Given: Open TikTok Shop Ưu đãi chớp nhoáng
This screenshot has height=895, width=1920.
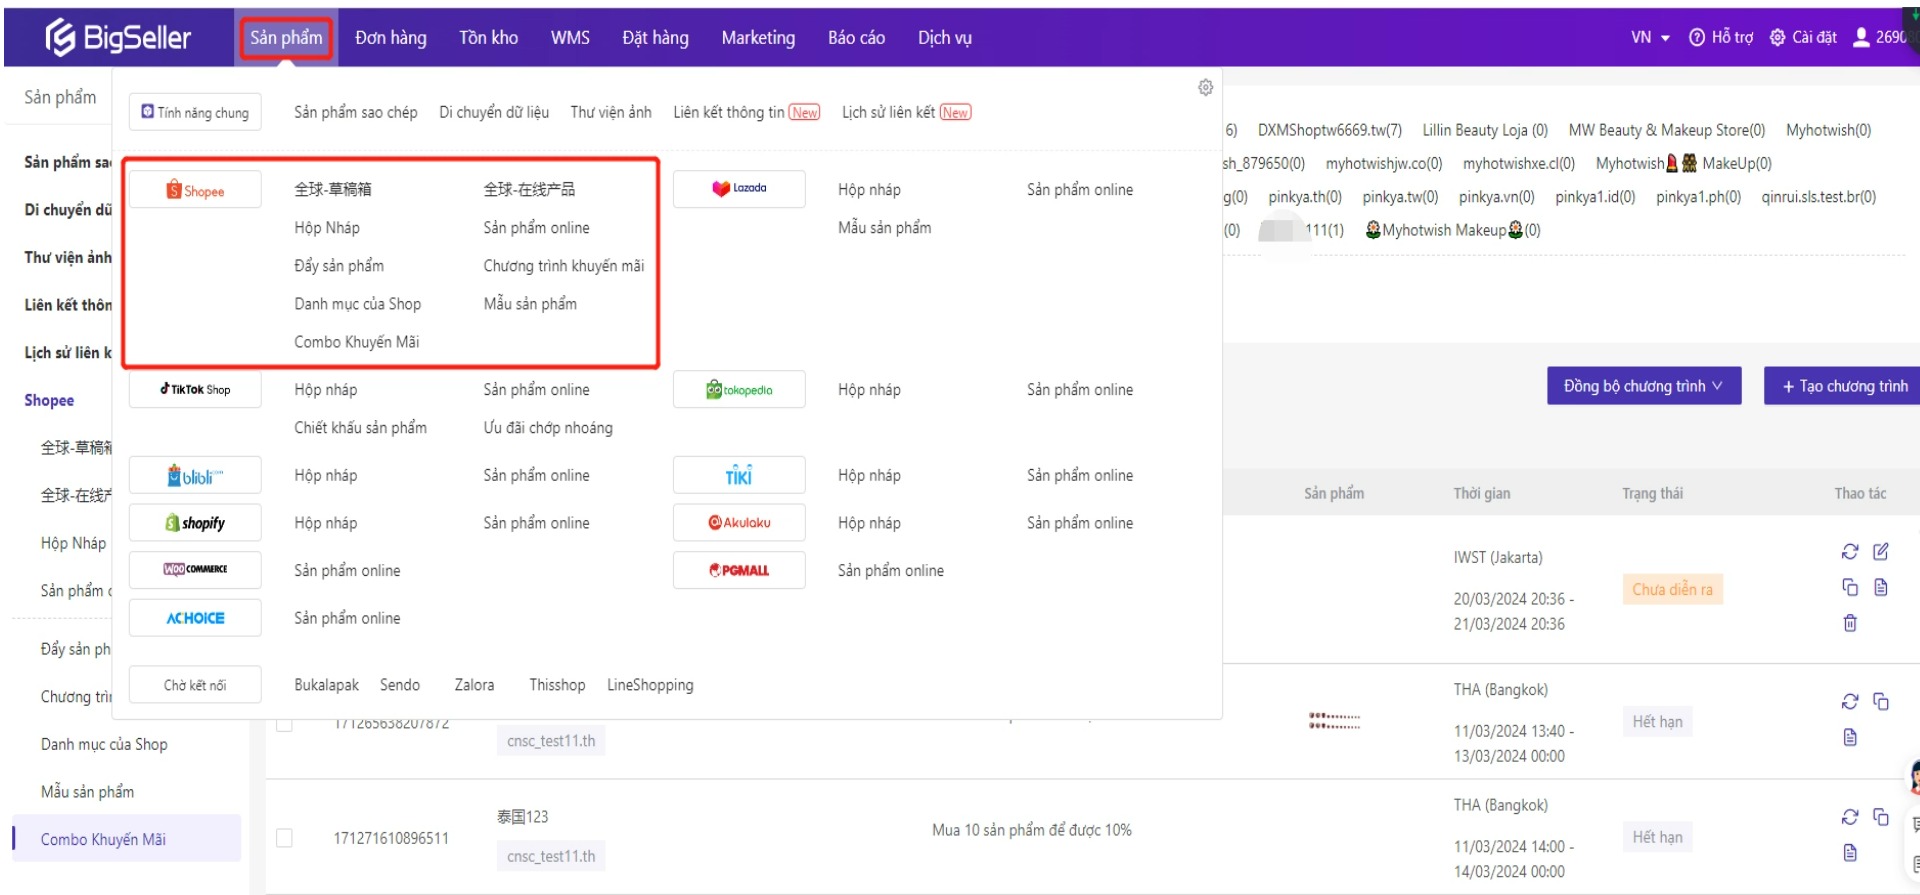Looking at the screenshot, I should click(548, 428).
